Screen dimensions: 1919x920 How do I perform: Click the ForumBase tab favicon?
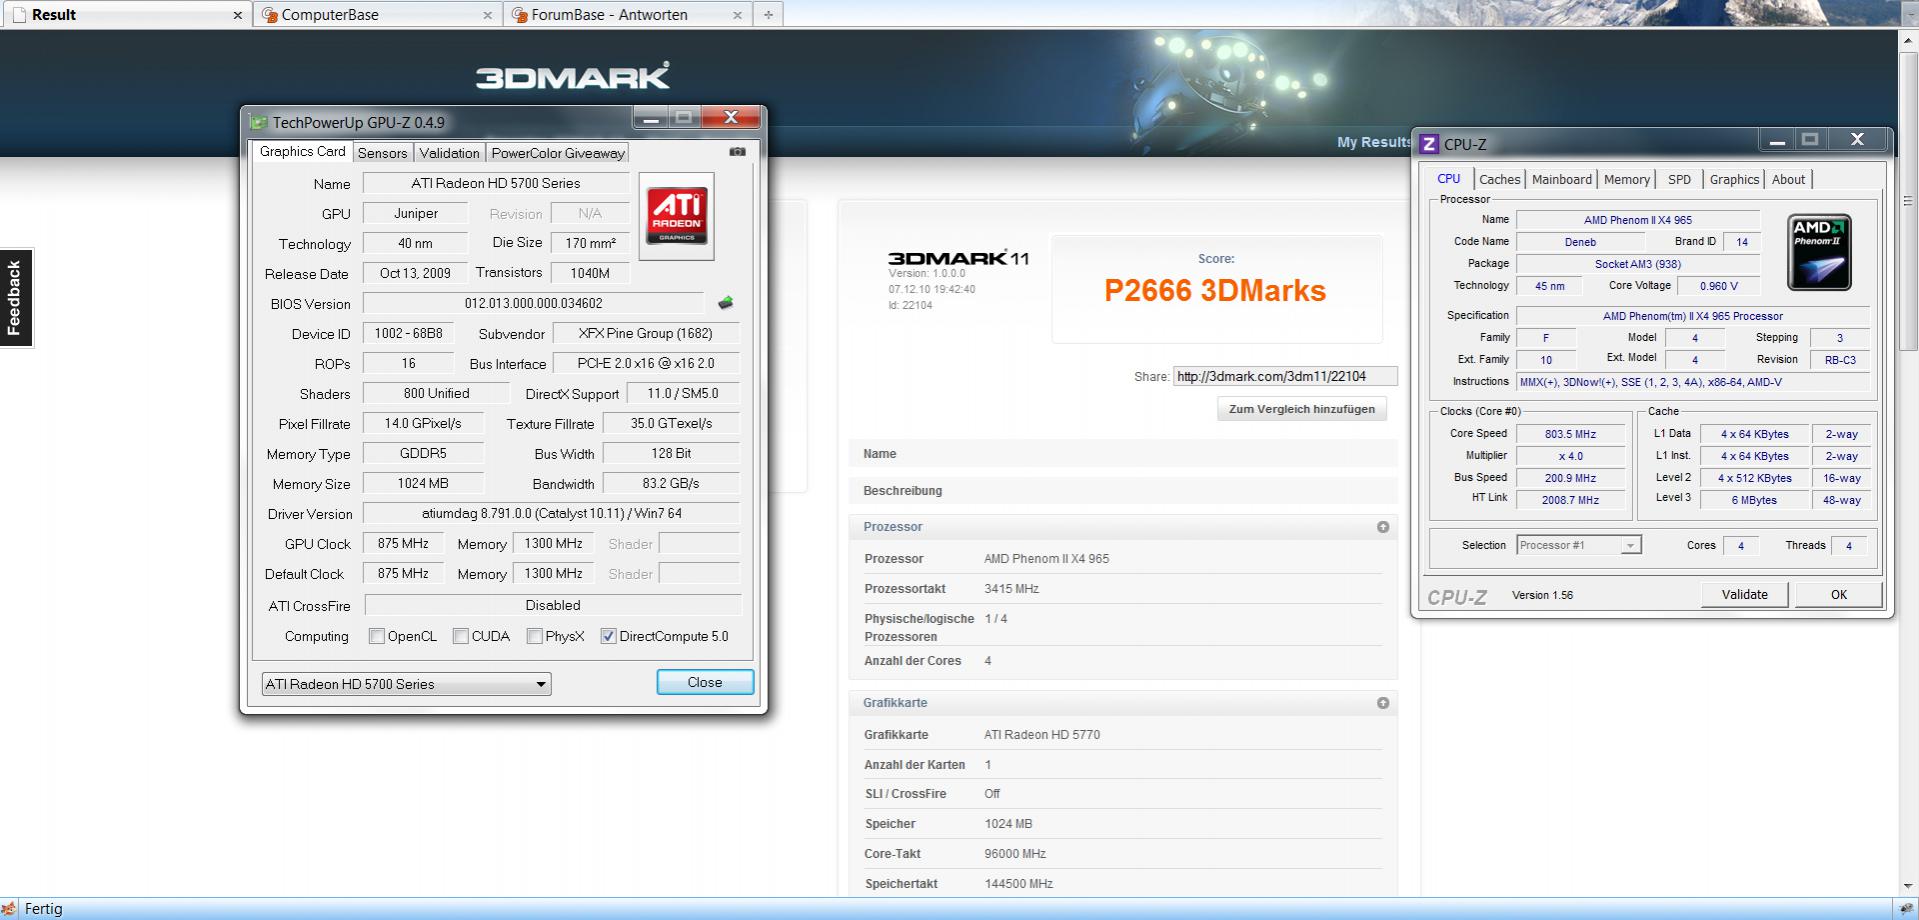tap(519, 15)
